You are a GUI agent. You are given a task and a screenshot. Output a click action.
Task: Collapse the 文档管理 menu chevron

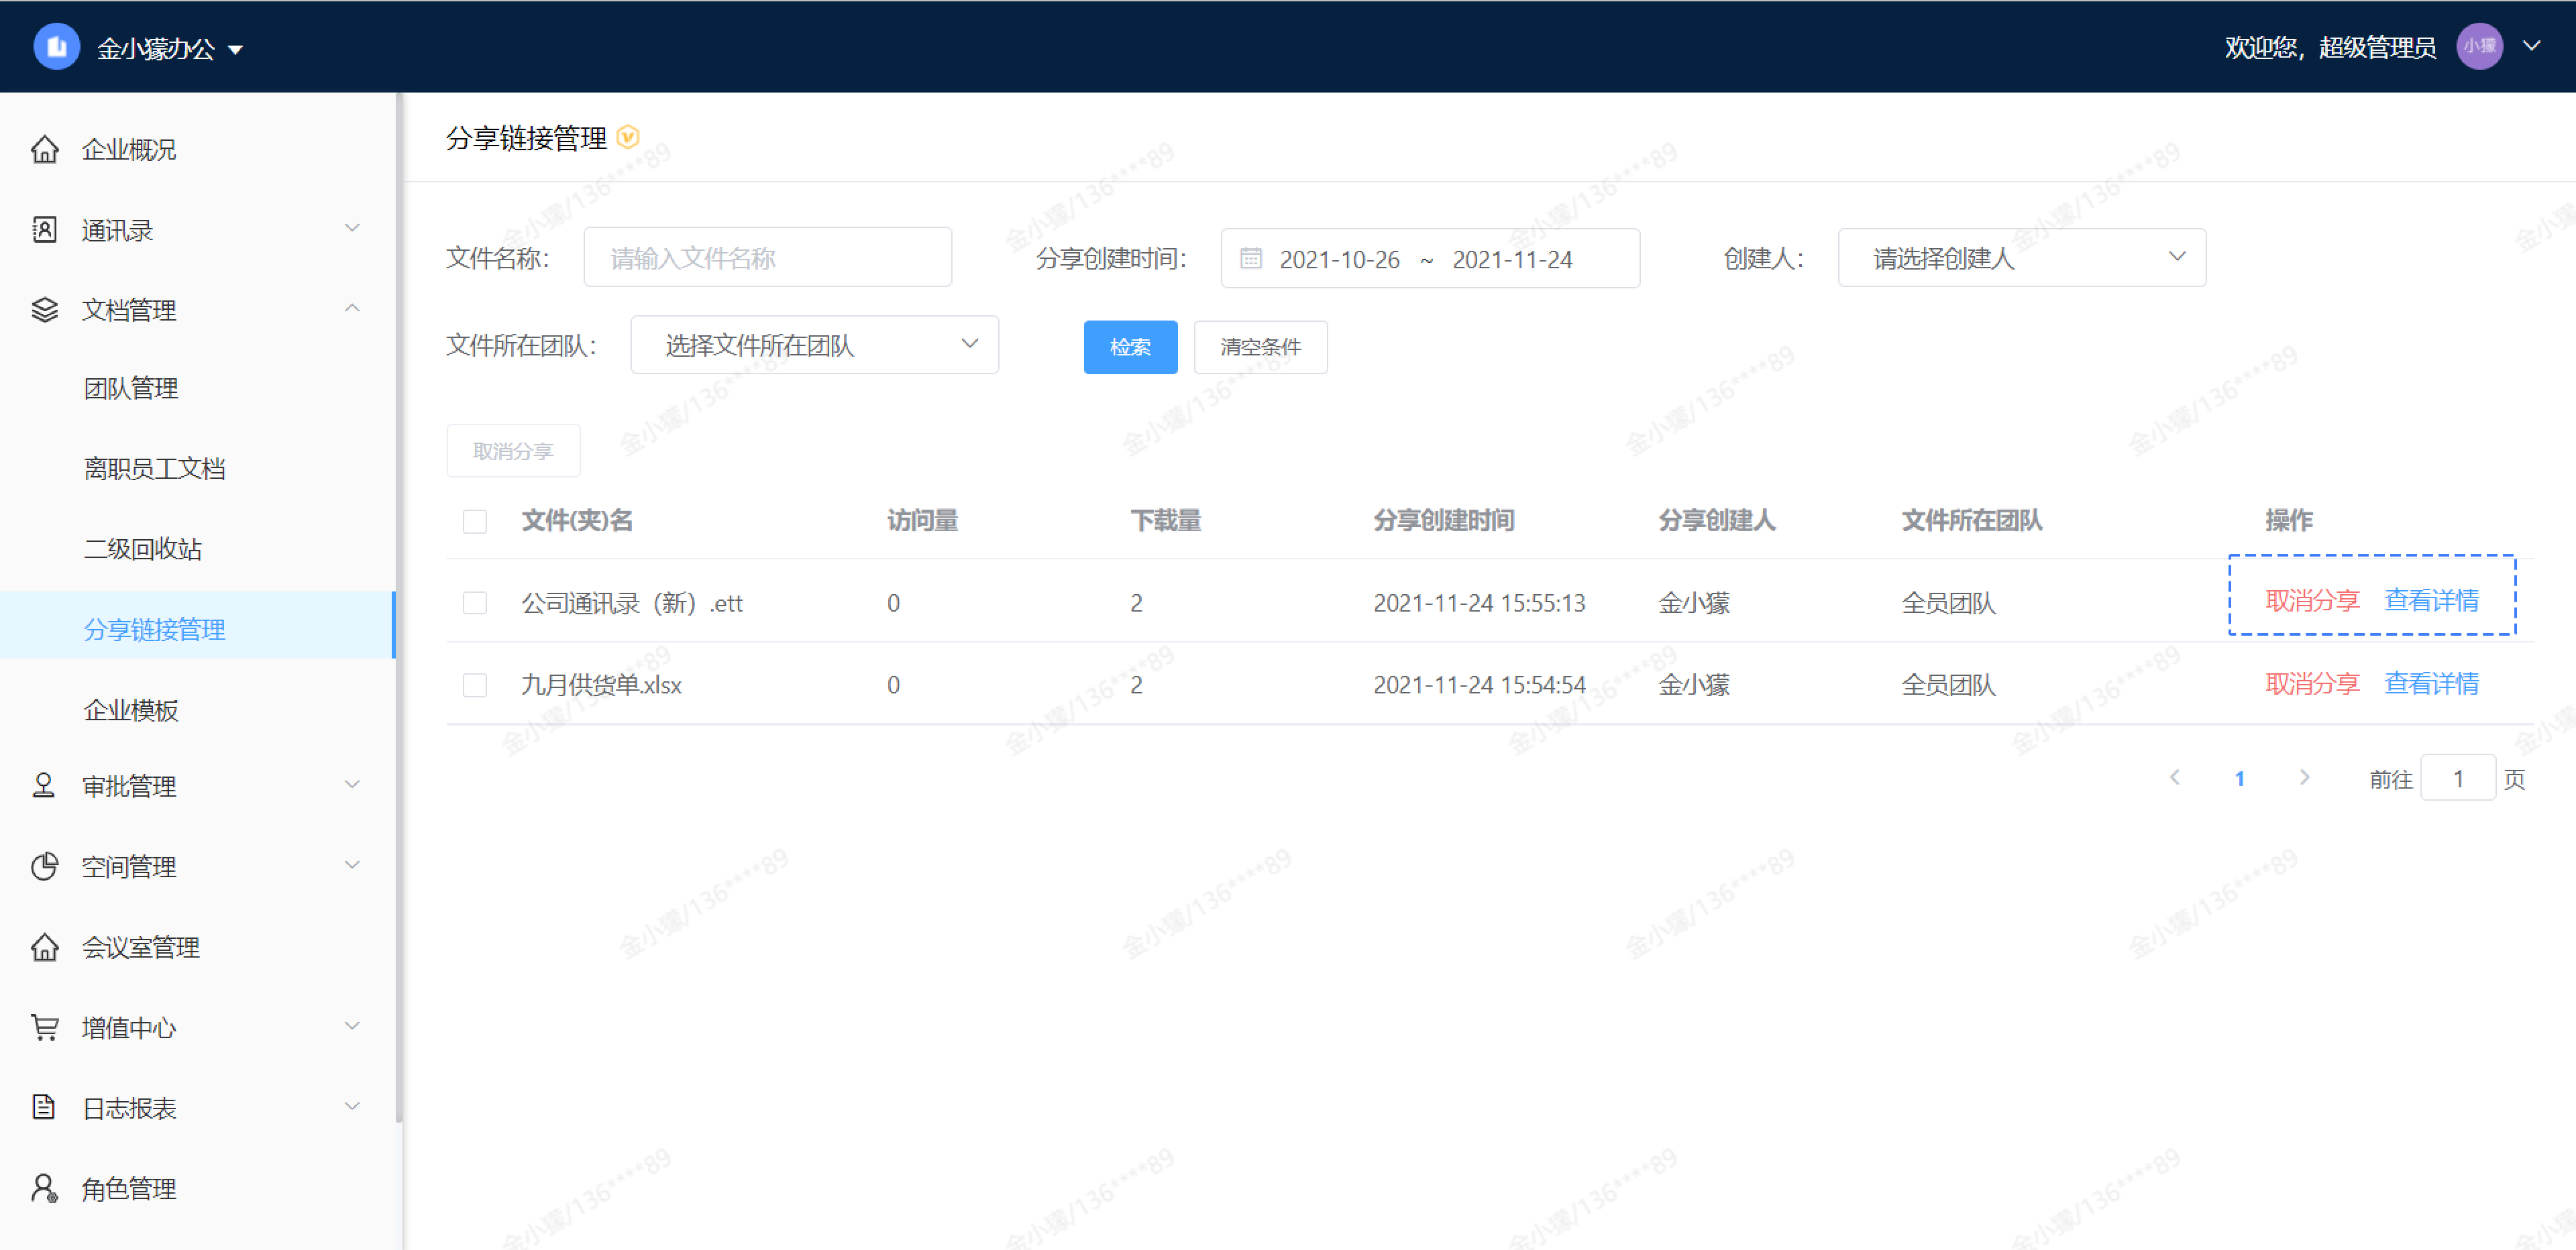352,308
